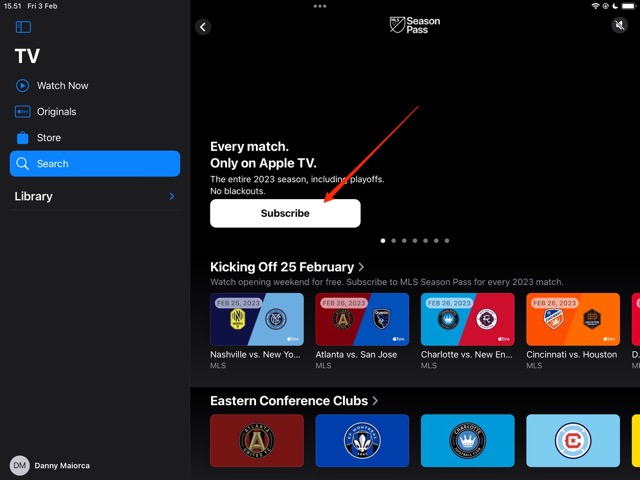Tap the MLS Season Pass logo
This screenshot has height=480, width=640.
[x=415, y=25]
